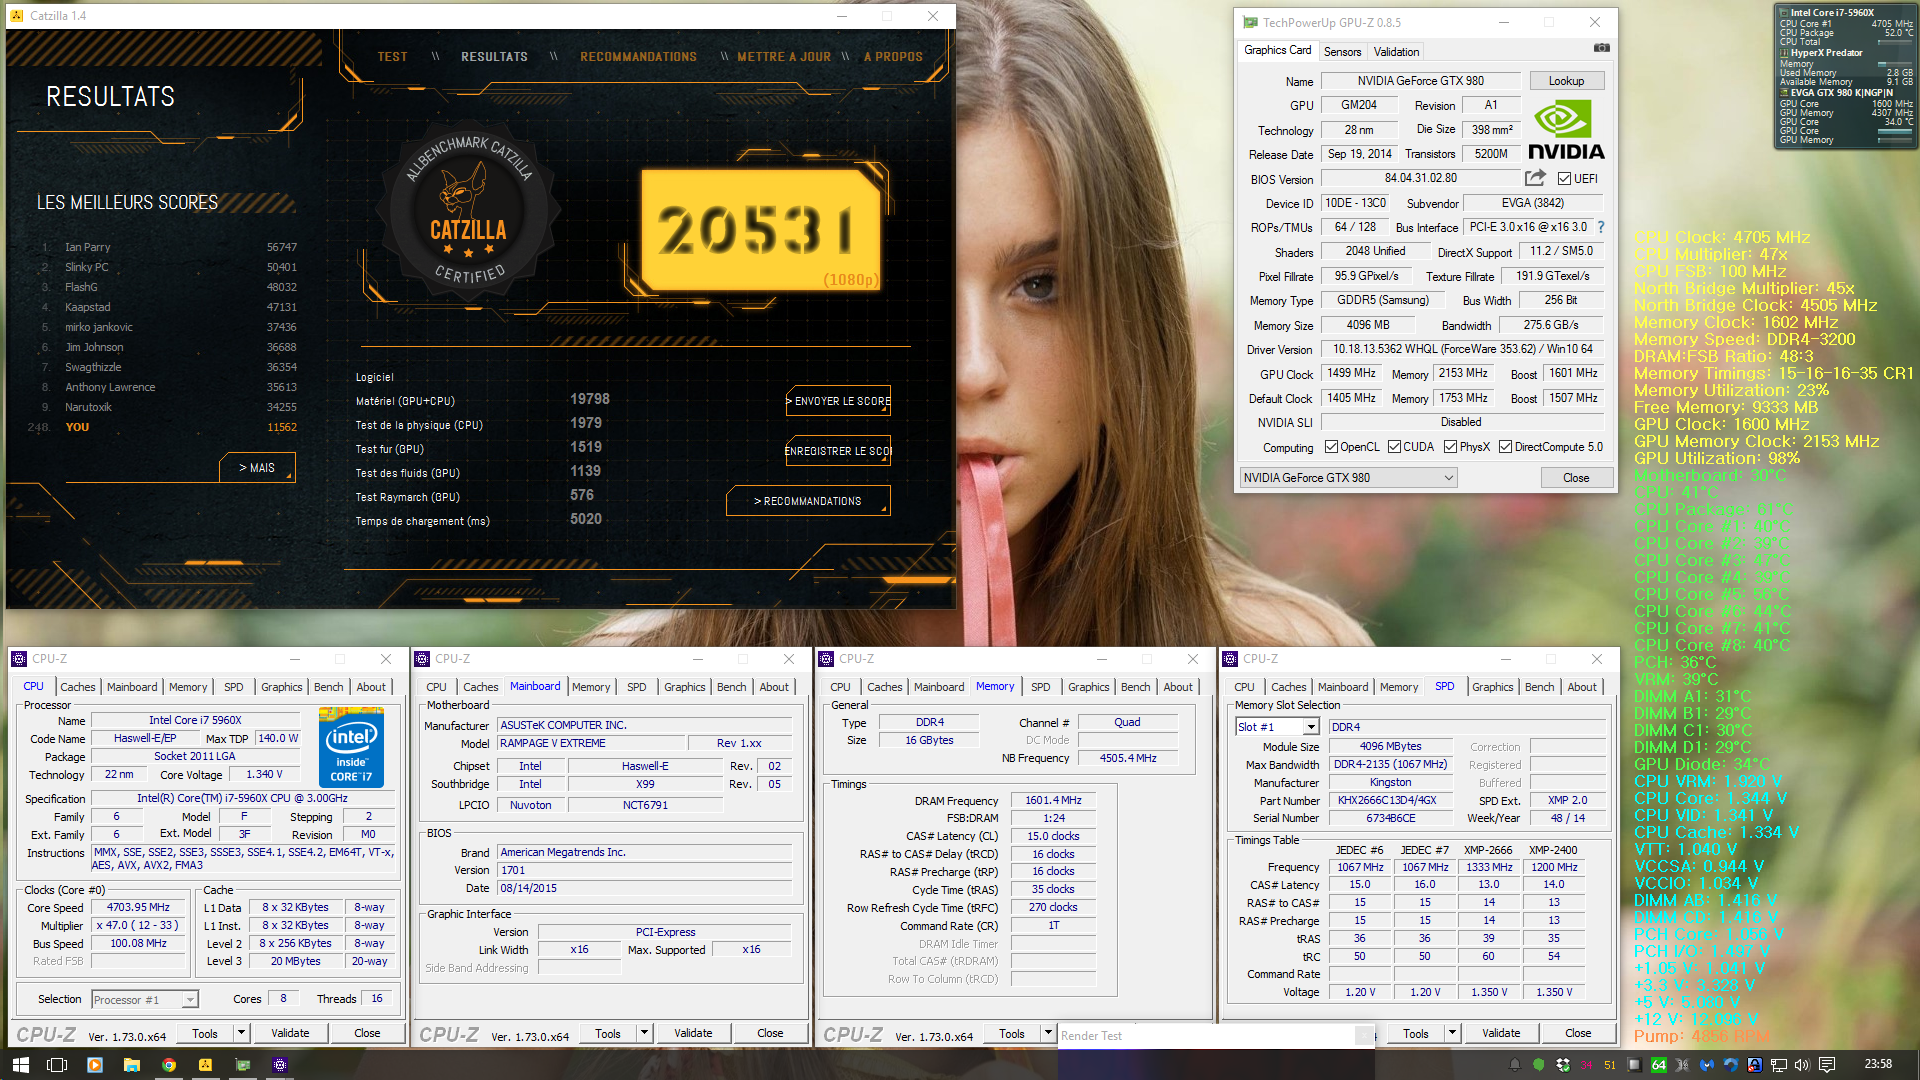
Task: Click the padlock tray icon
Action: coord(1755,1065)
